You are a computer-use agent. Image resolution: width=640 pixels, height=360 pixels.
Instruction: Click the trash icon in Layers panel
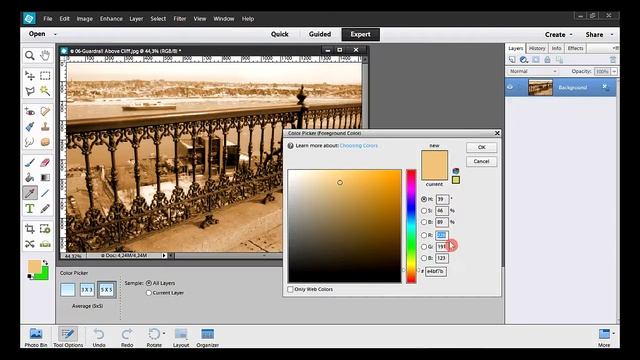click(x=612, y=60)
